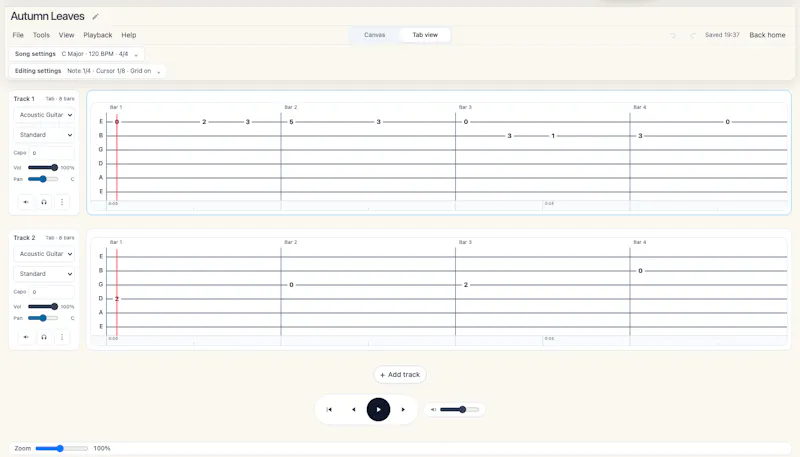Click the Add track button

(400, 374)
